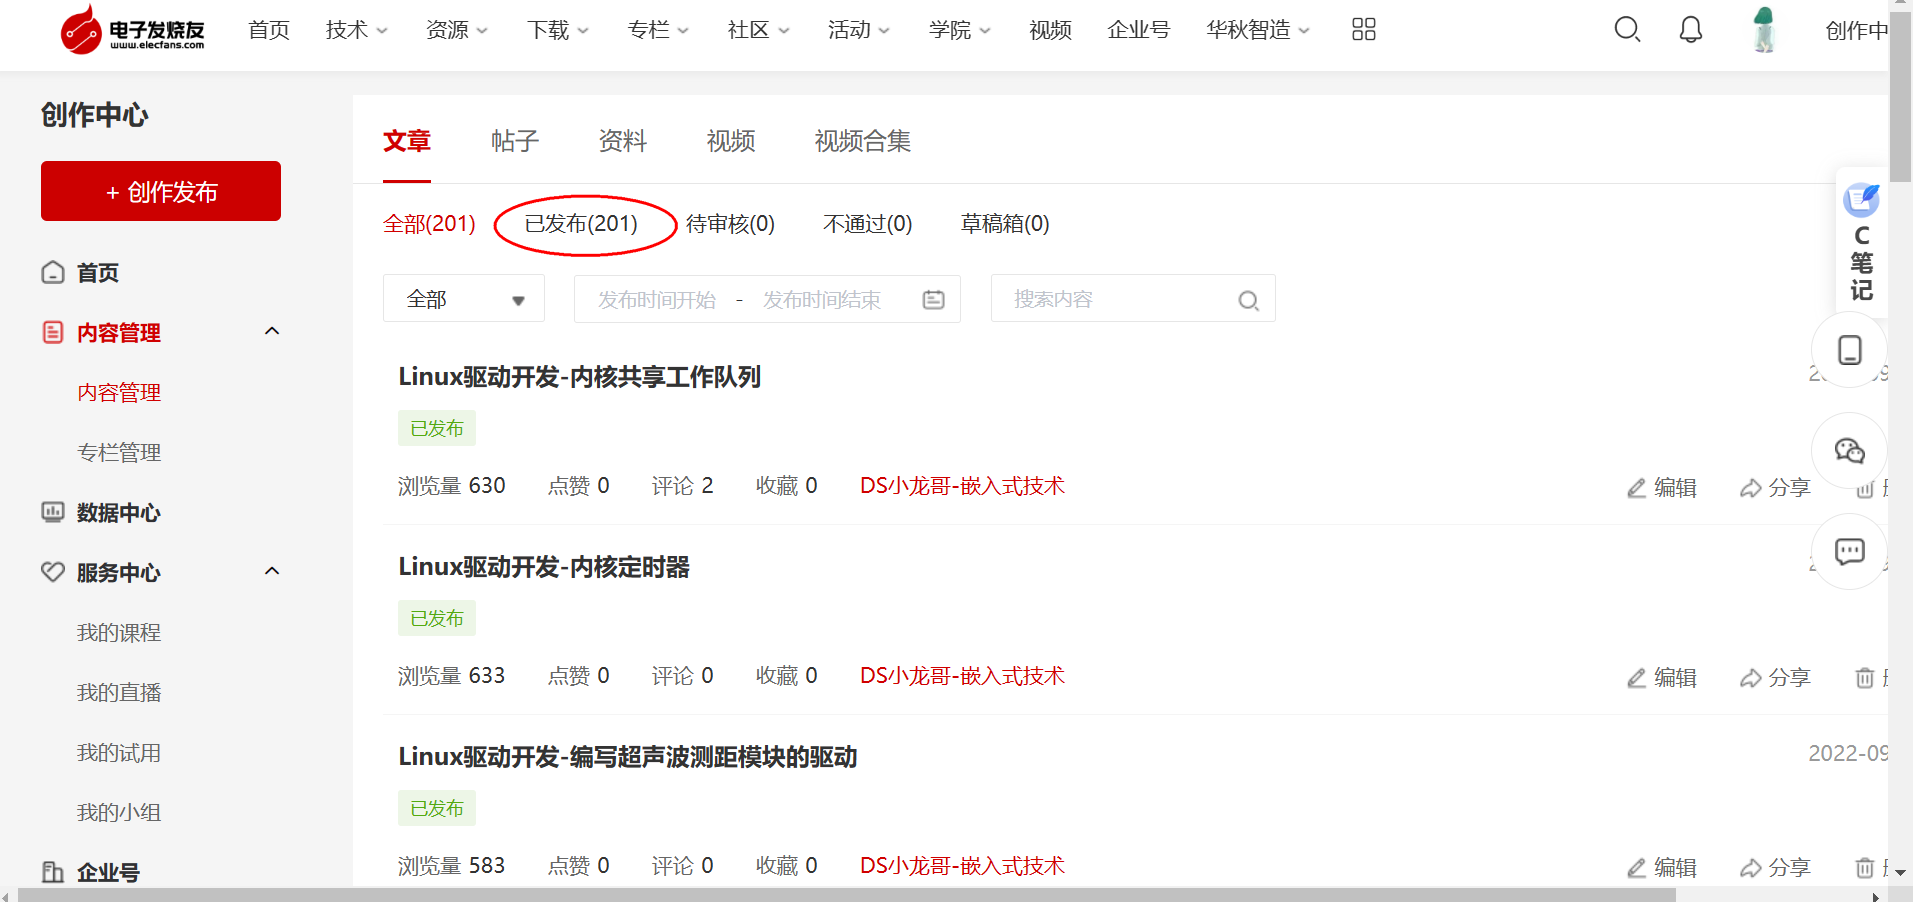Open the 全部 category filter dropdown
Viewport: 1913px width, 902px height.
pyautogui.click(x=464, y=299)
